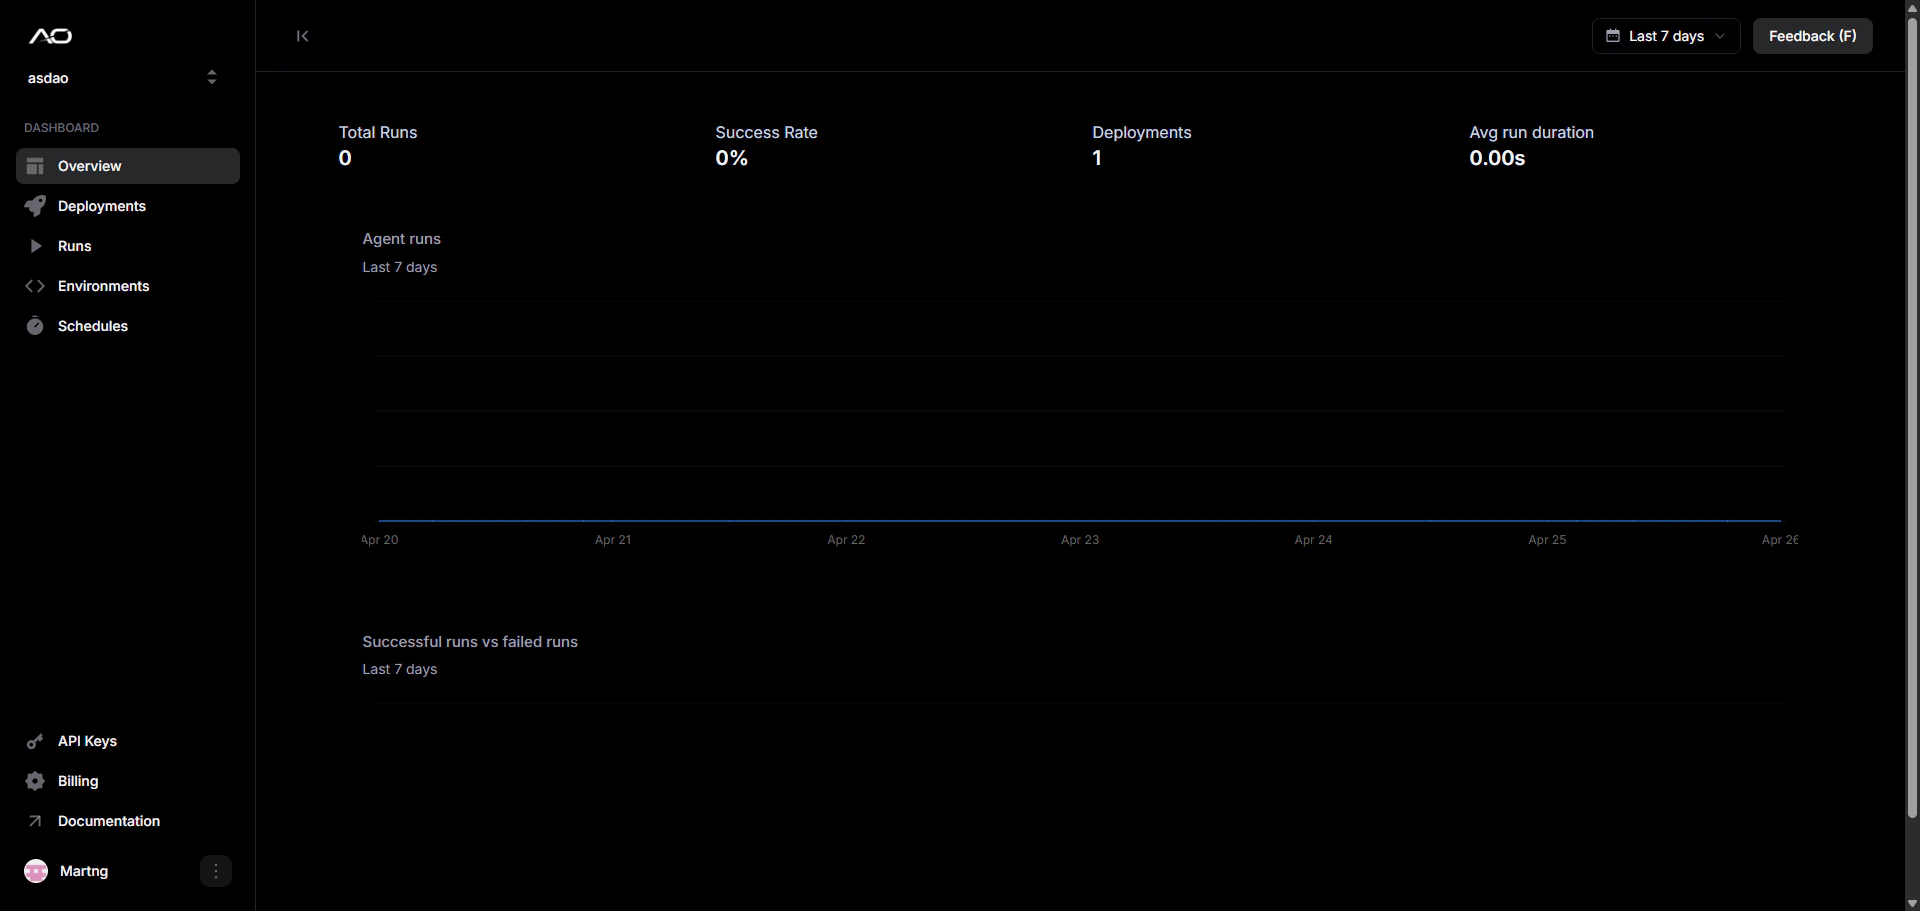Collapse the sidebar with the arrow icon
1920x911 pixels.
302,36
